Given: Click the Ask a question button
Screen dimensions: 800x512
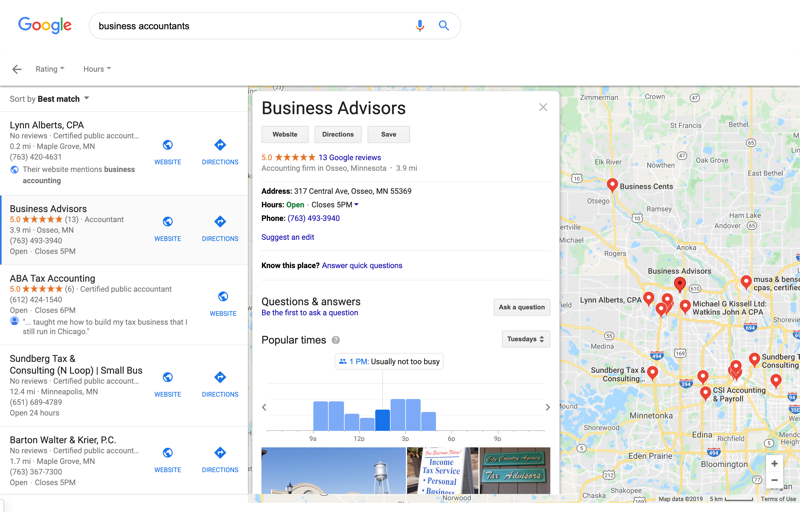Looking at the screenshot, I should [x=521, y=307].
